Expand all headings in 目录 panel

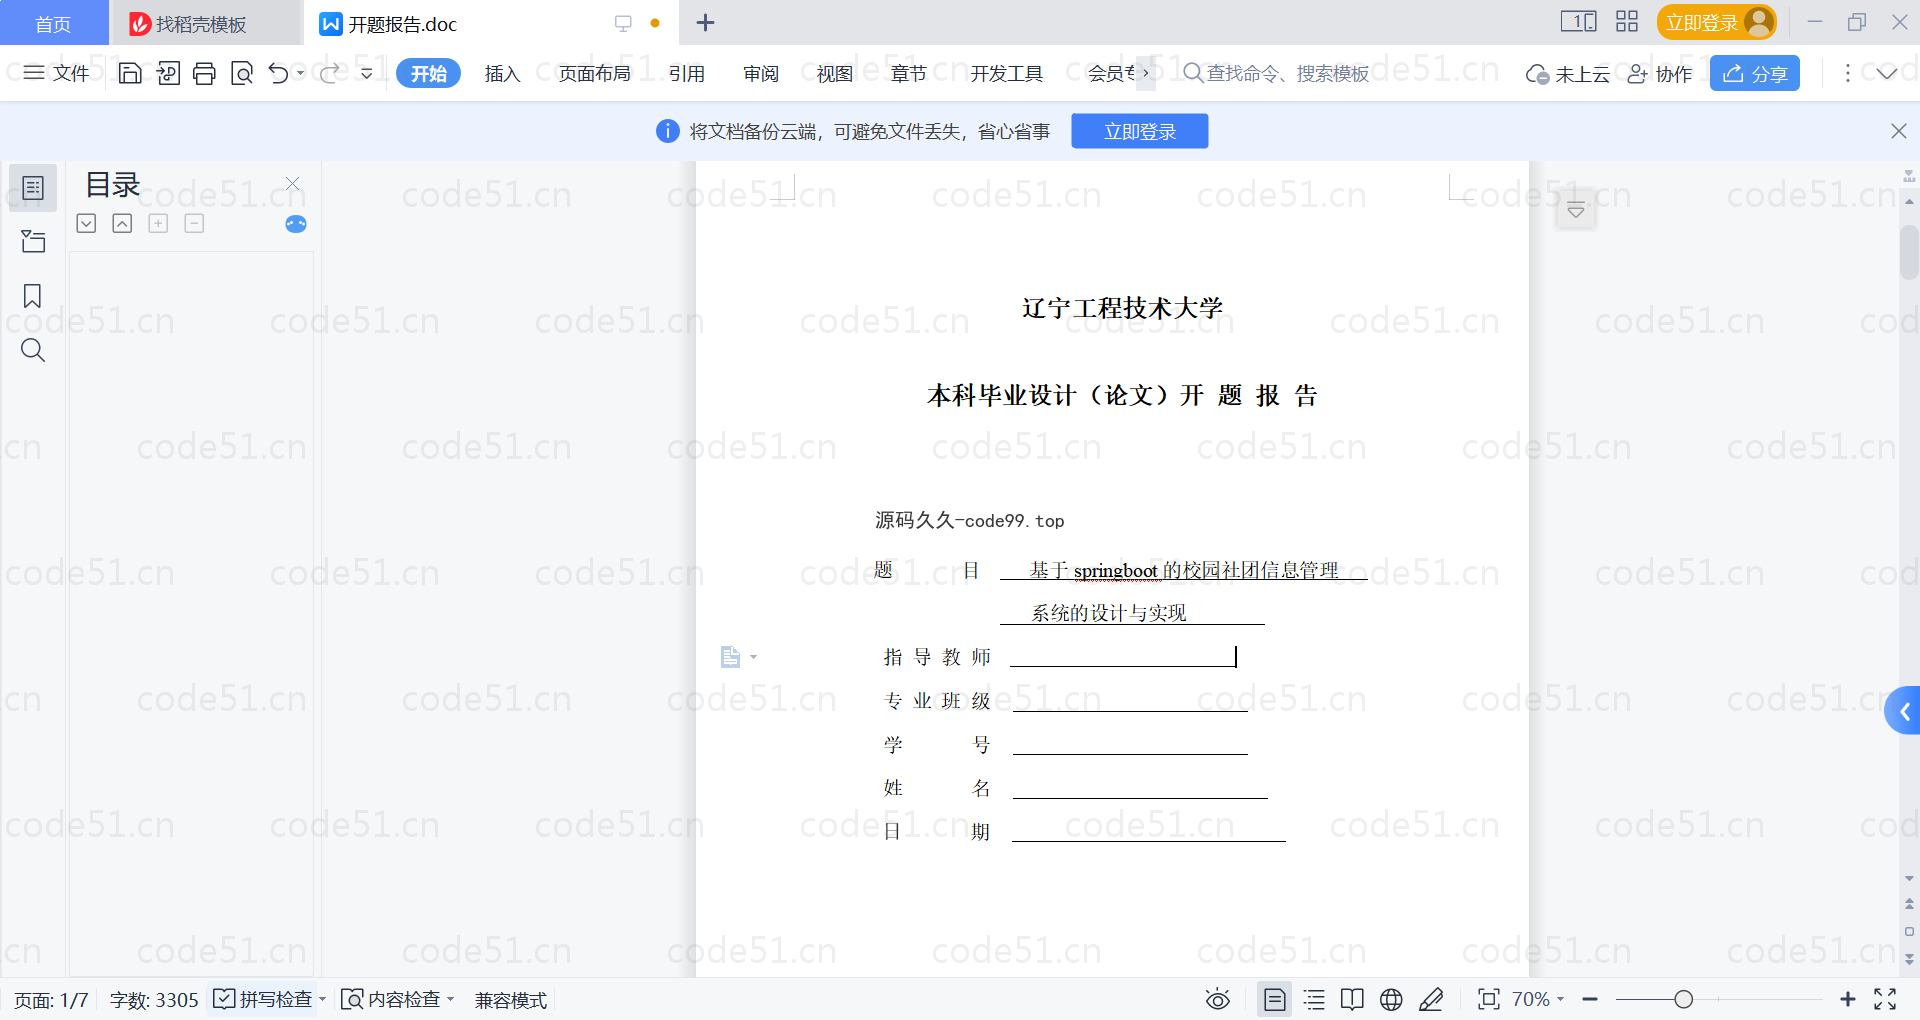[x=86, y=223]
